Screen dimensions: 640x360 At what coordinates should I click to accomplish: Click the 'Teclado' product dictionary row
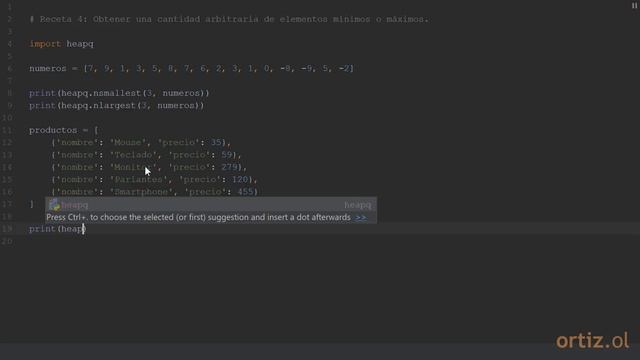[146, 155]
